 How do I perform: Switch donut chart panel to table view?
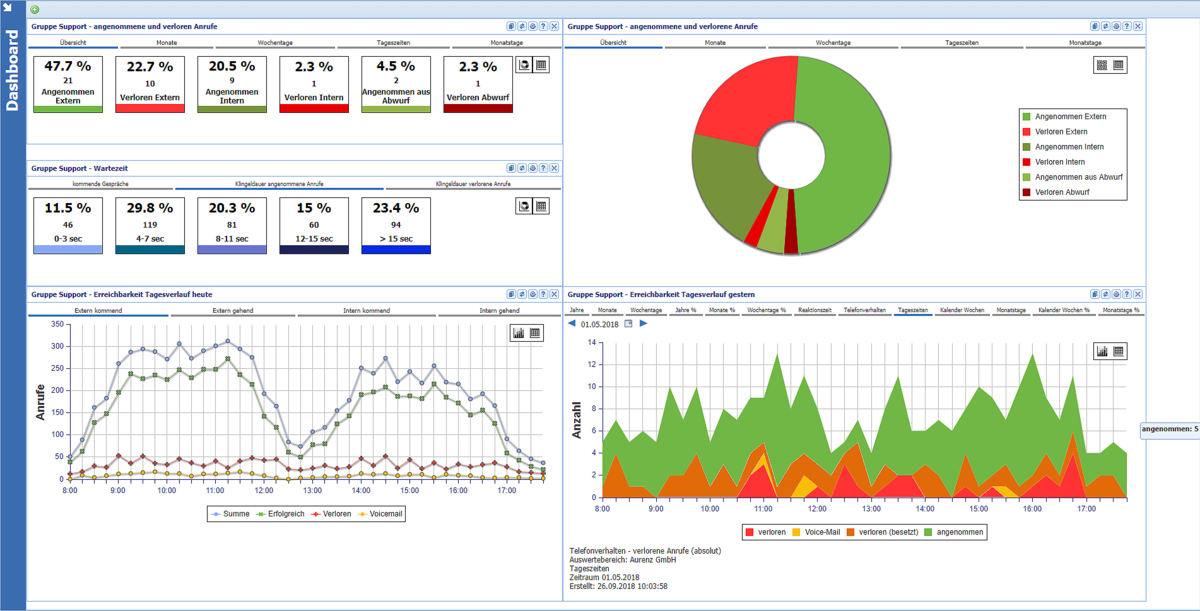coord(1119,65)
